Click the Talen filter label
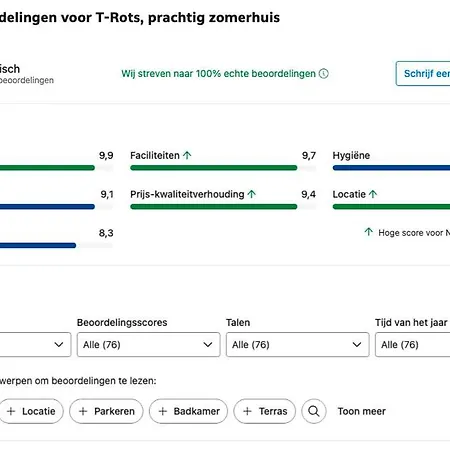Screen dimensions: 450x450 point(238,322)
